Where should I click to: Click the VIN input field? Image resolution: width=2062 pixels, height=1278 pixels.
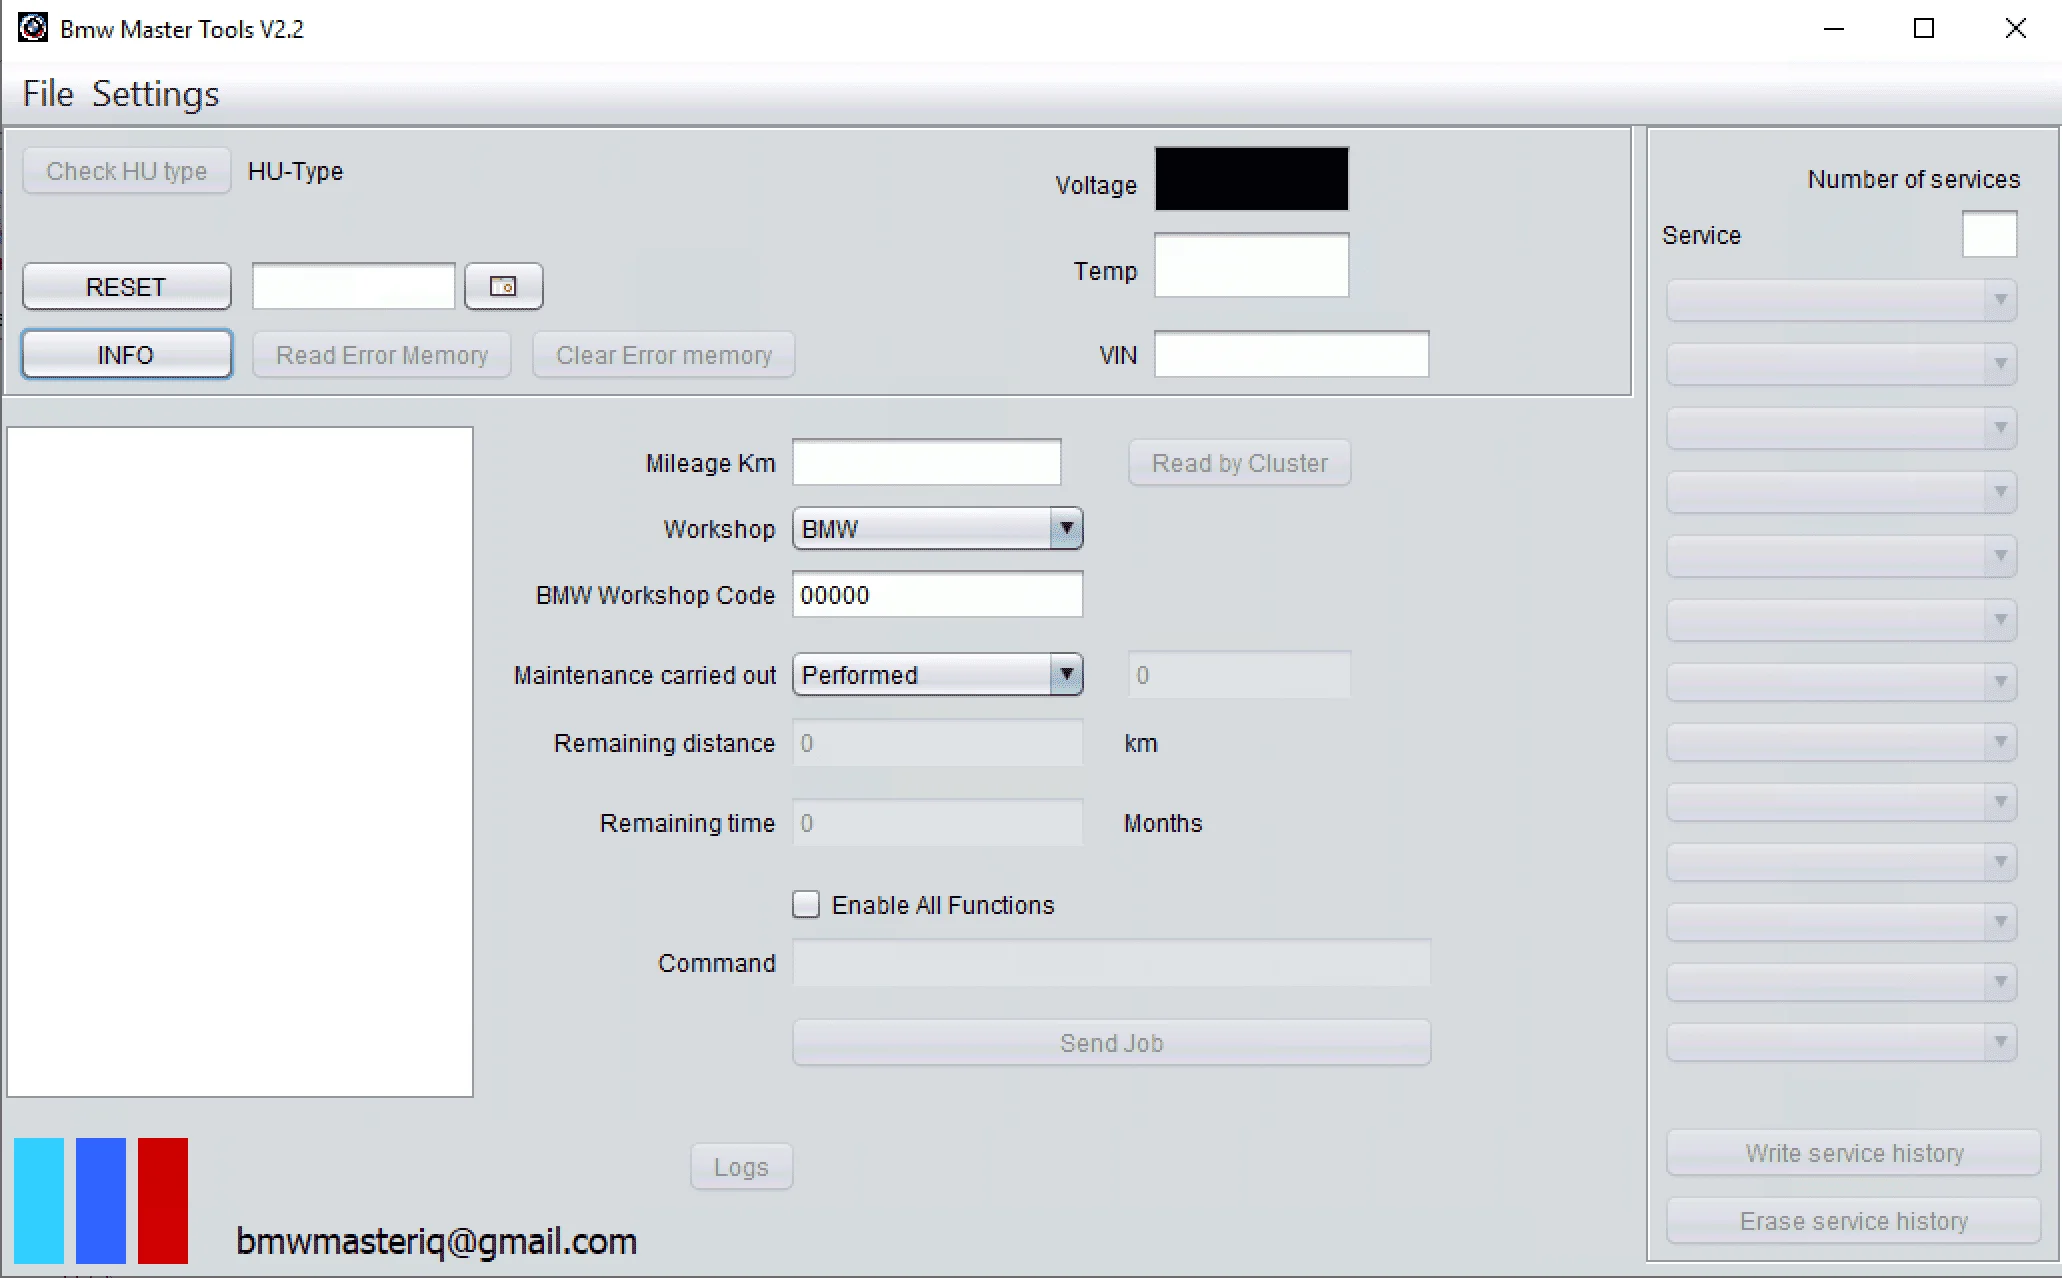pyautogui.click(x=1291, y=355)
